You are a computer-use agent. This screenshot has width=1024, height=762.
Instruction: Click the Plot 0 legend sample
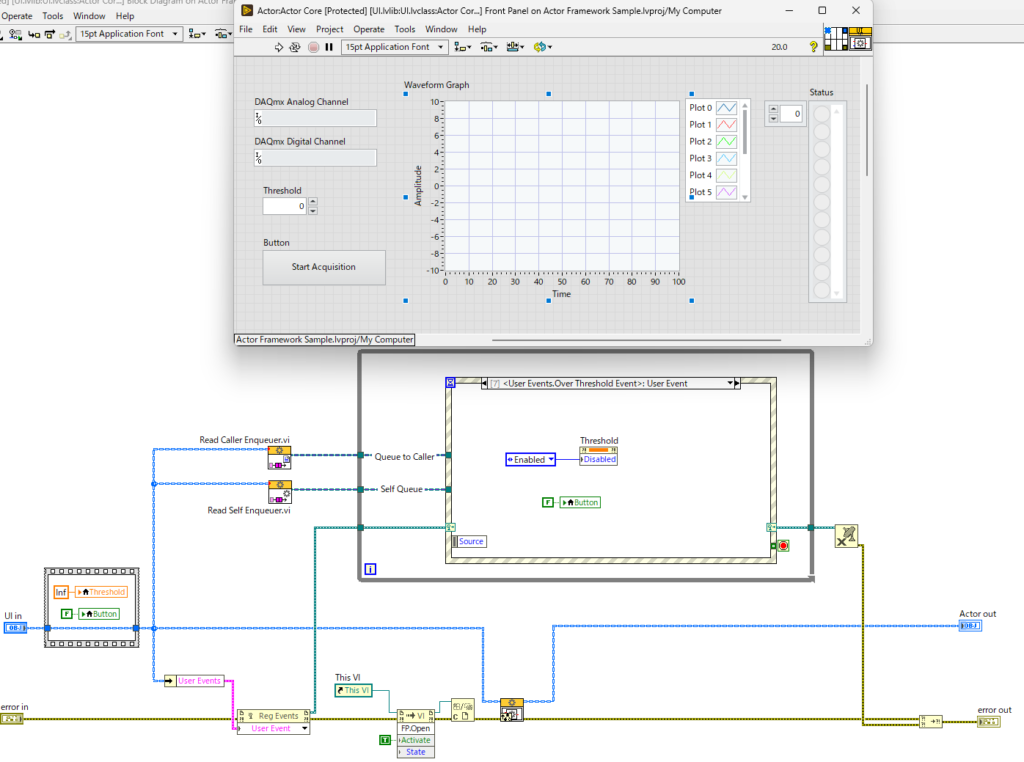click(x=726, y=108)
